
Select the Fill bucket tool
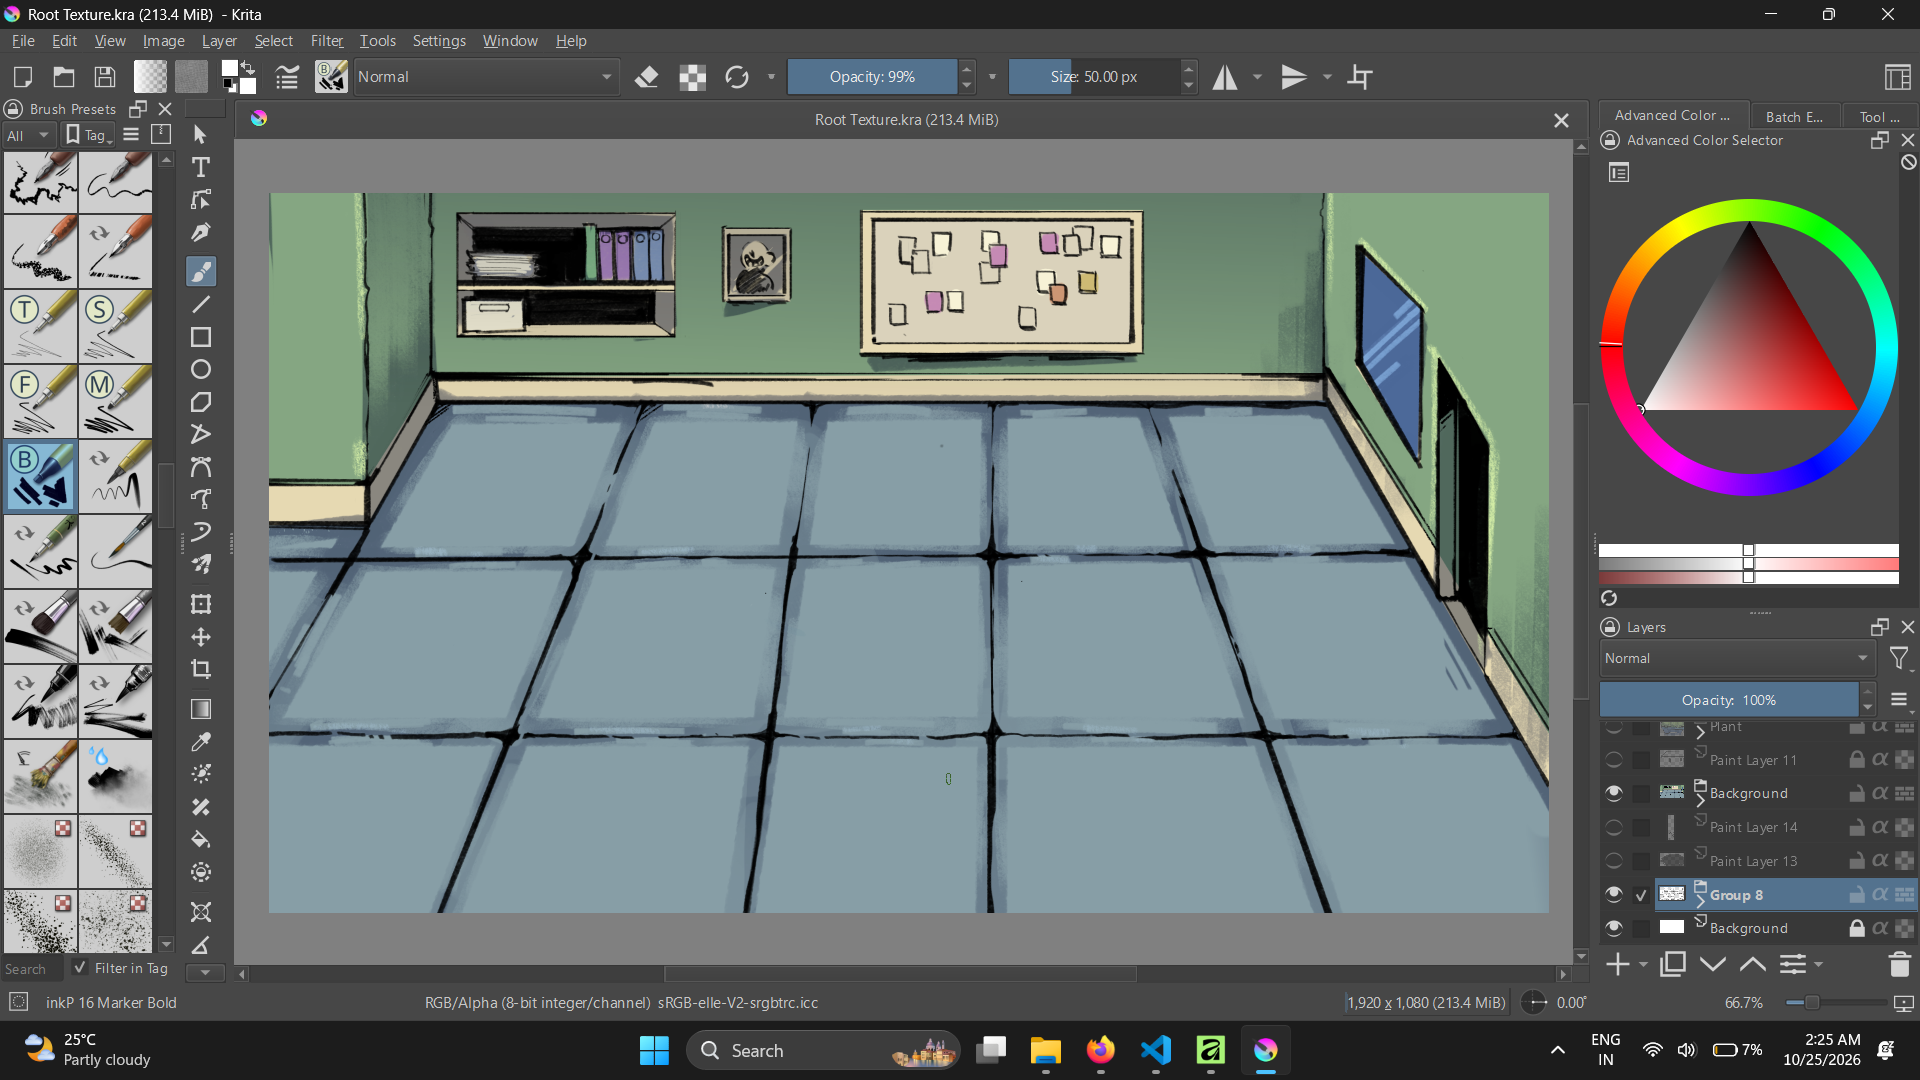(x=201, y=839)
